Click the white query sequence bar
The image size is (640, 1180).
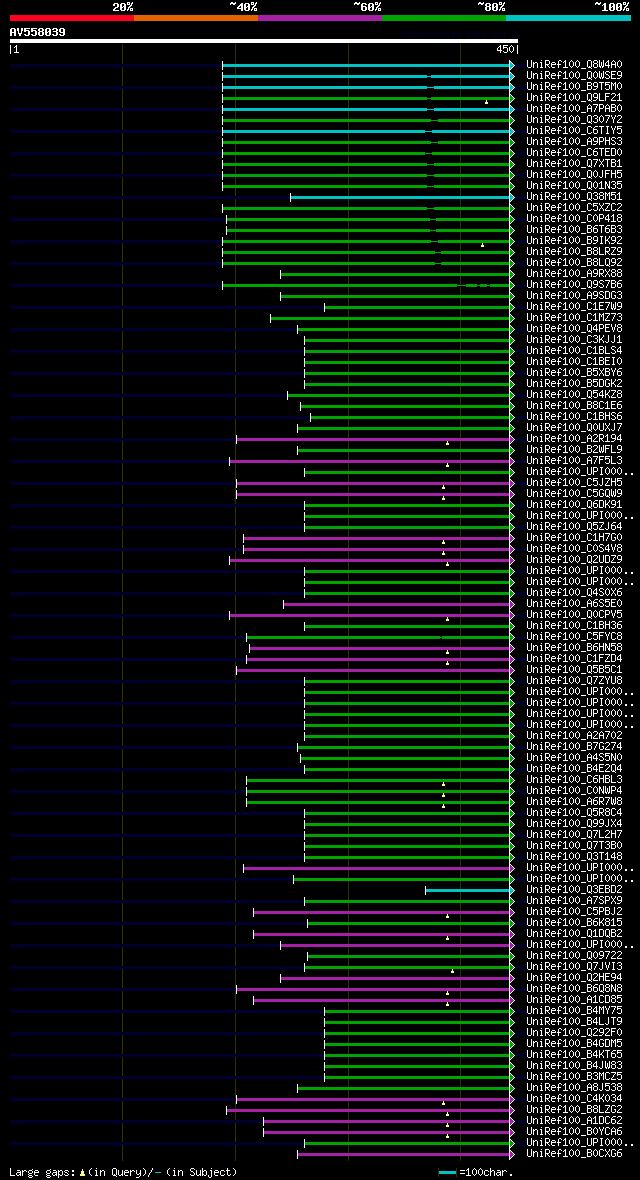264,41
